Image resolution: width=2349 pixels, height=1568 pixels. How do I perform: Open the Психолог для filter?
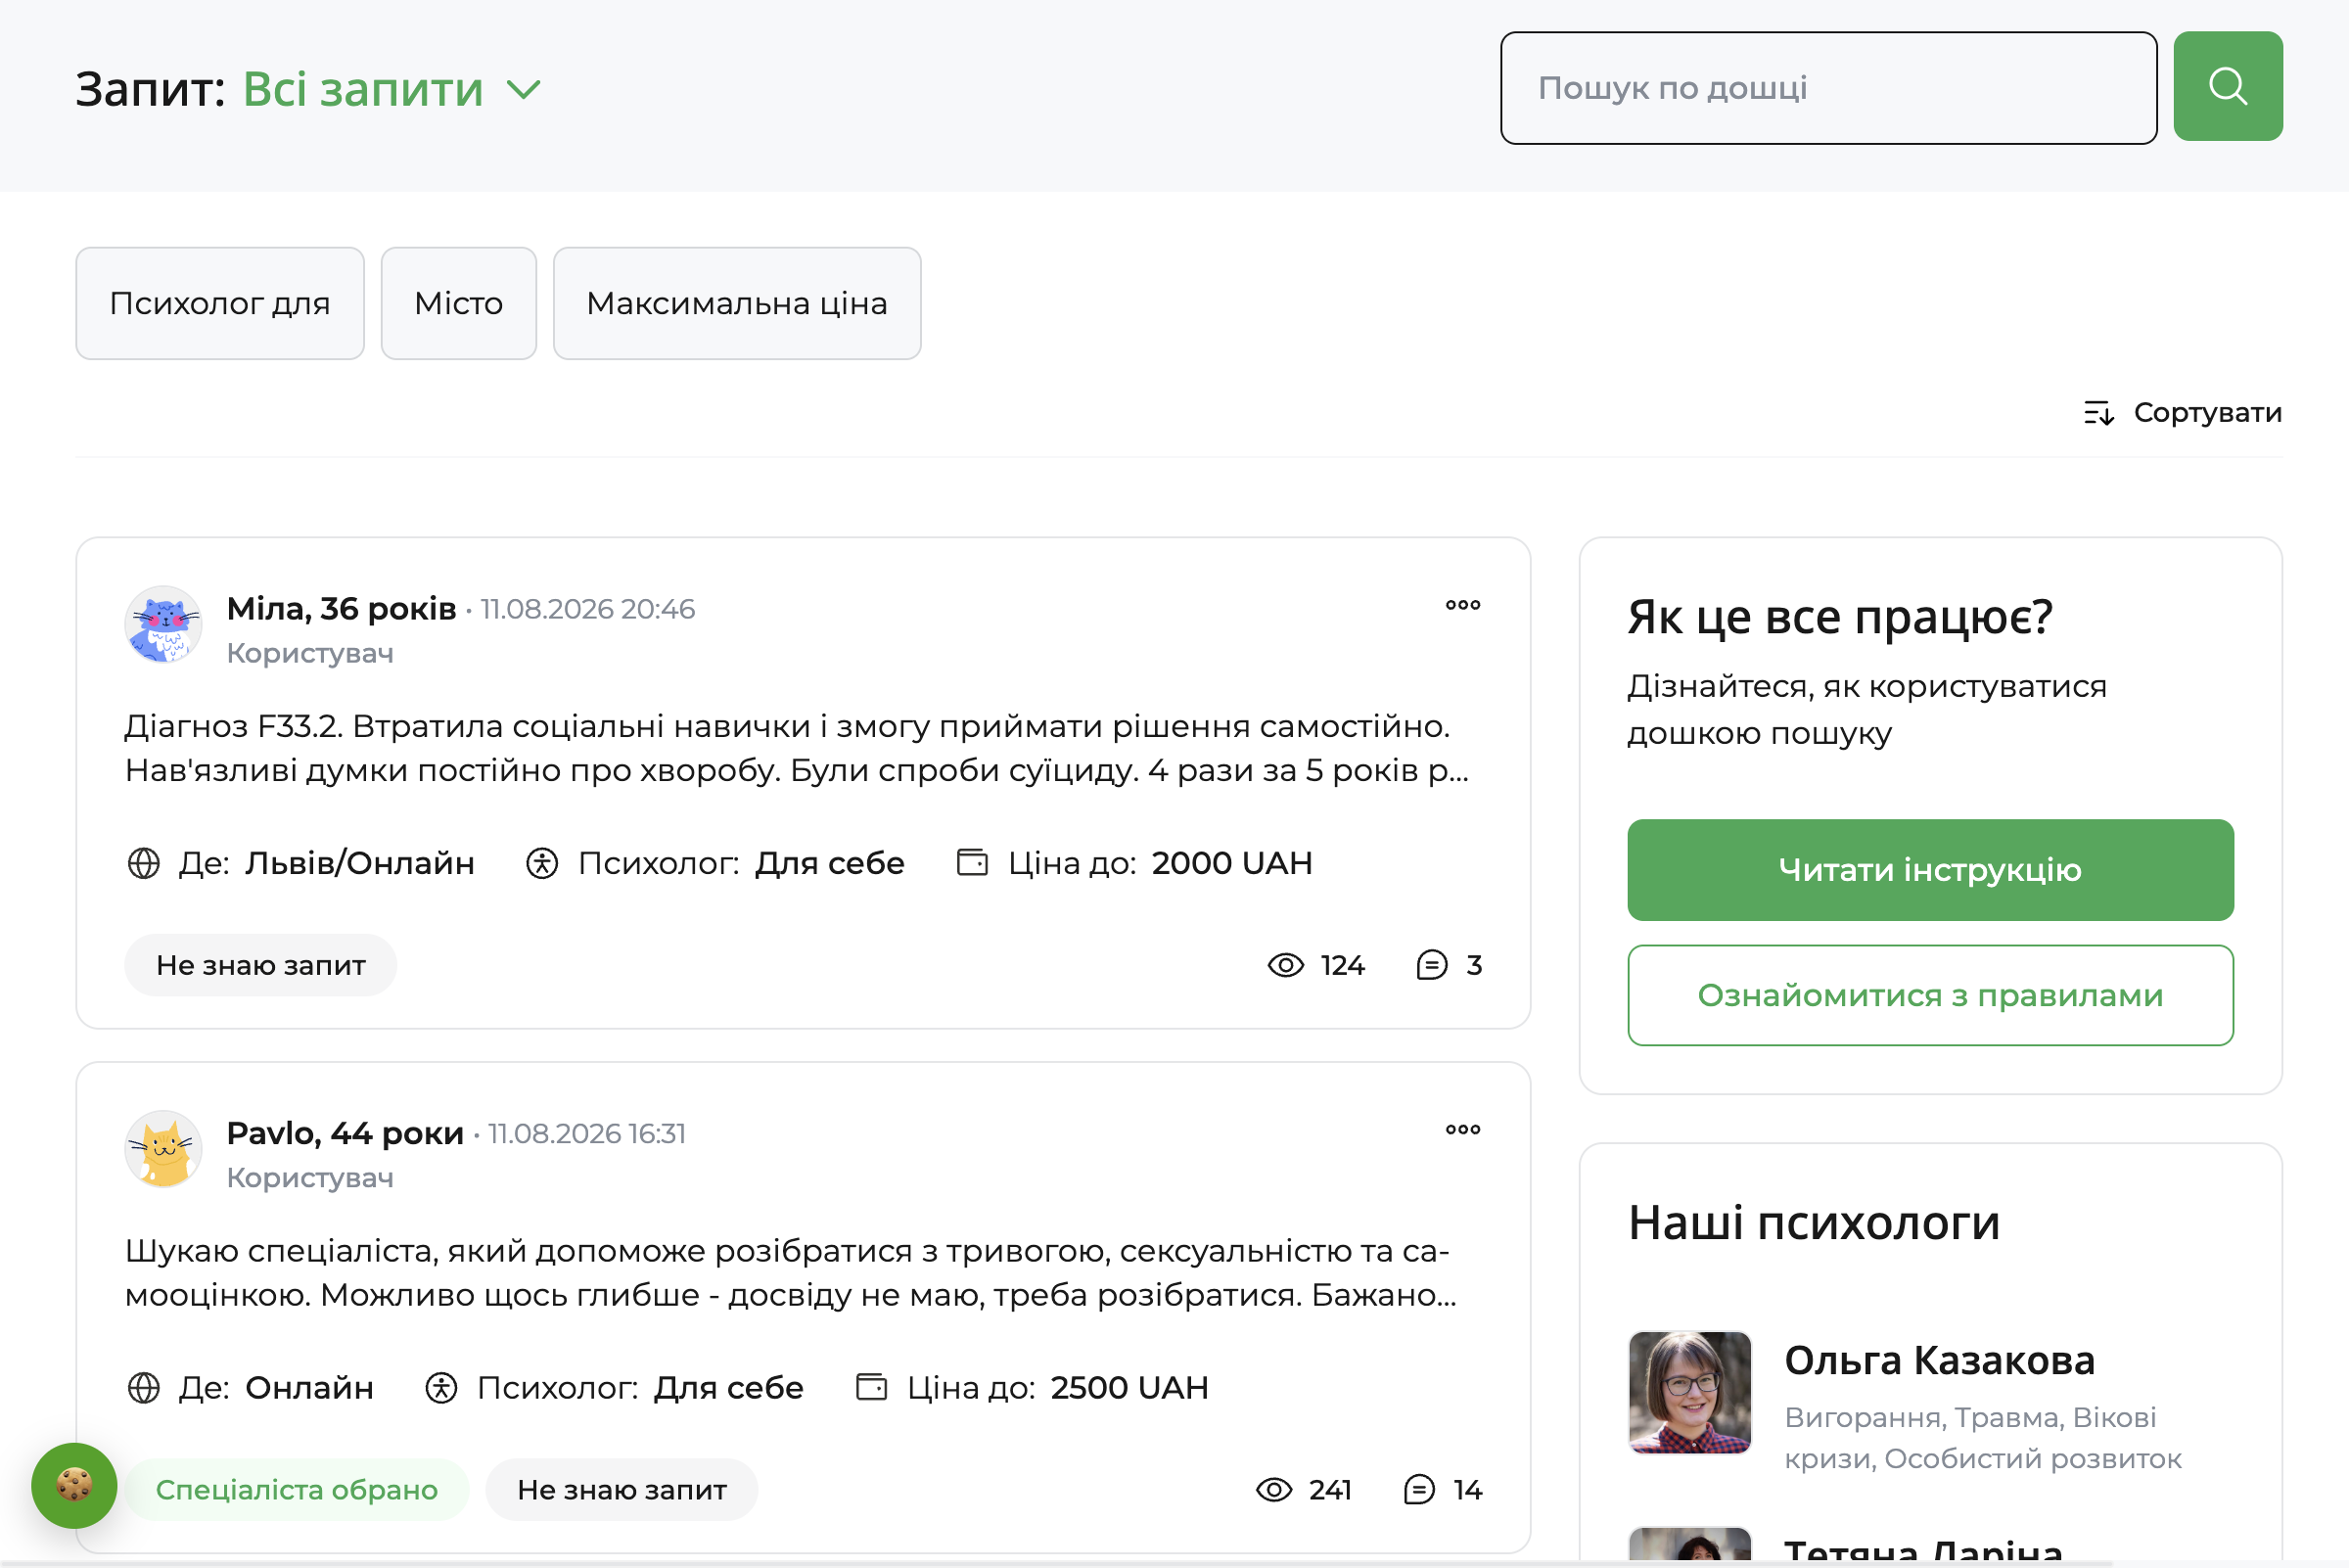(x=220, y=303)
